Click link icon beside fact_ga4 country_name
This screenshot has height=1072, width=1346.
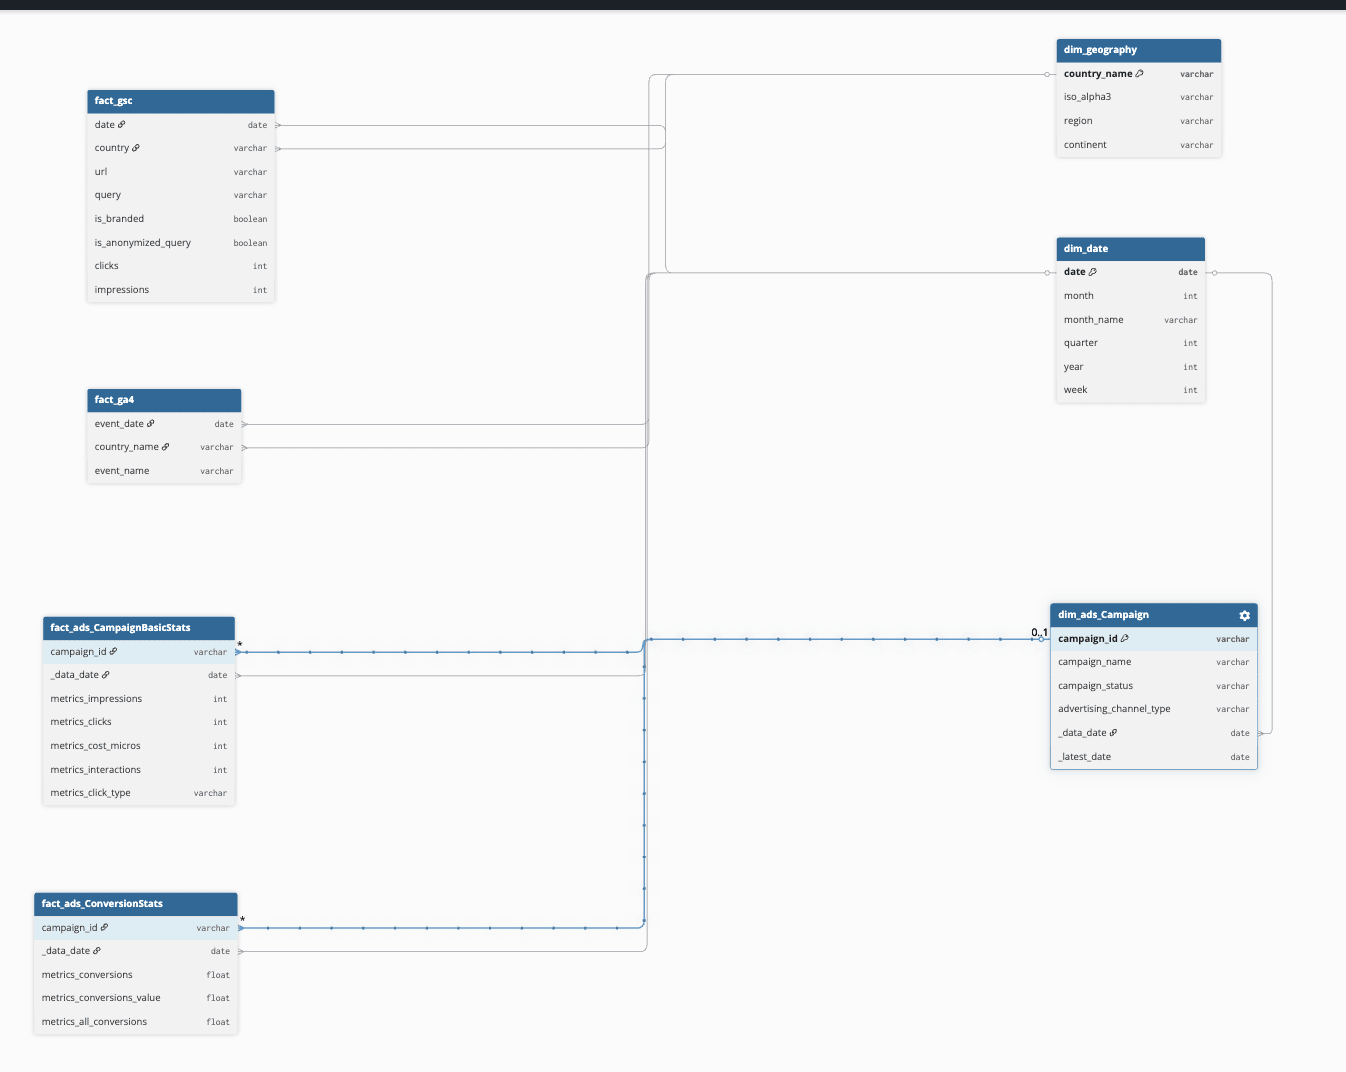coord(165,447)
